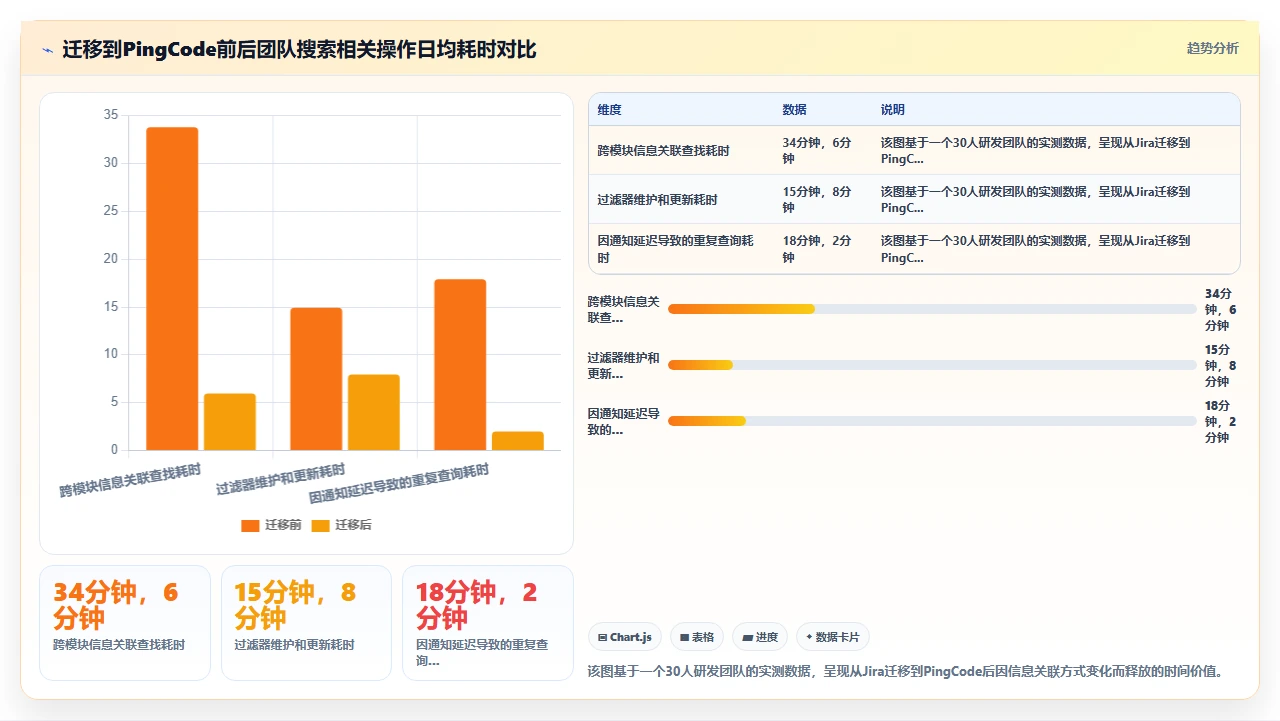Click the Chart.js tag
The height and width of the screenshot is (721, 1280).
coord(625,637)
